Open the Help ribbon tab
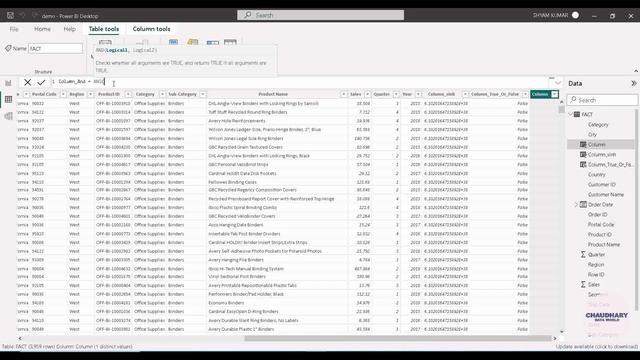 tap(69, 29)
